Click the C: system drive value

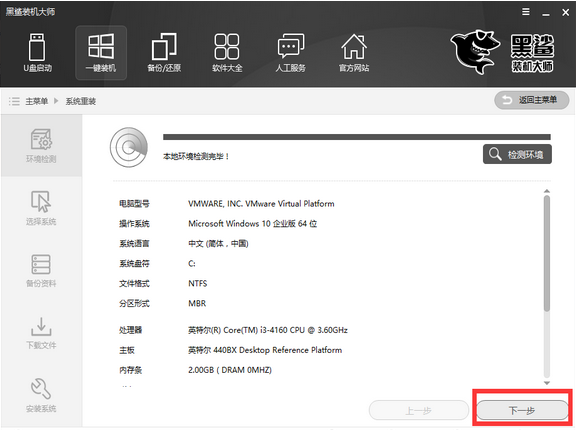coord(192,264)
